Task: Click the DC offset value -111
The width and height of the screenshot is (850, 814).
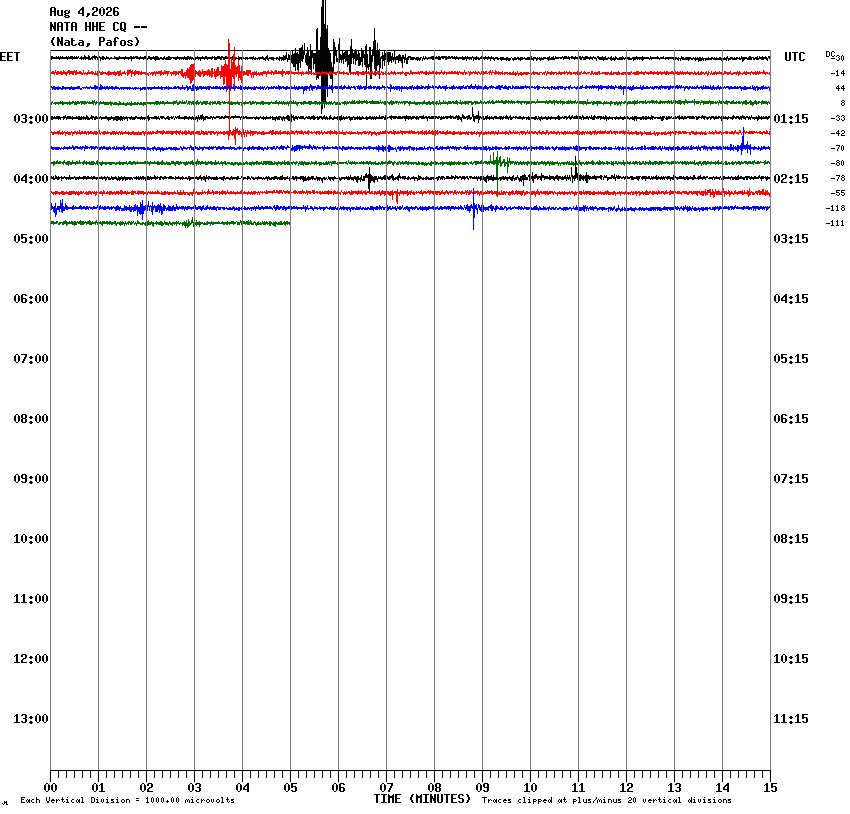Action: (835, 223)
